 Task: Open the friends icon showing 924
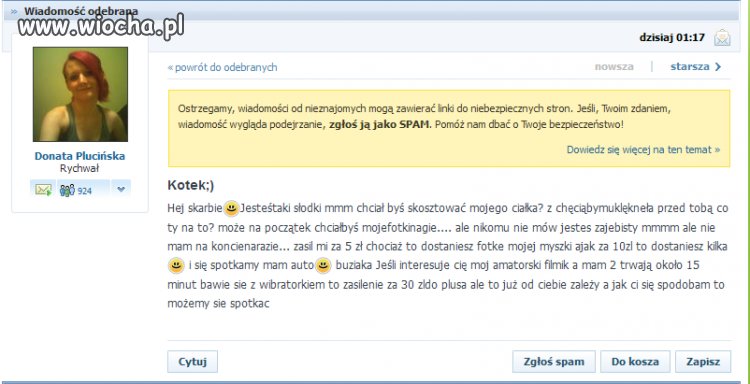pos(76,190)
